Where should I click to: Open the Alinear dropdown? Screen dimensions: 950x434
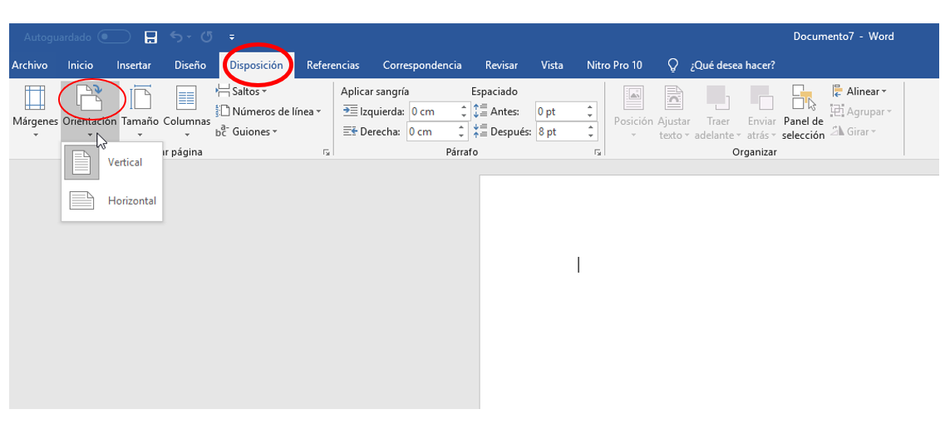859,92
